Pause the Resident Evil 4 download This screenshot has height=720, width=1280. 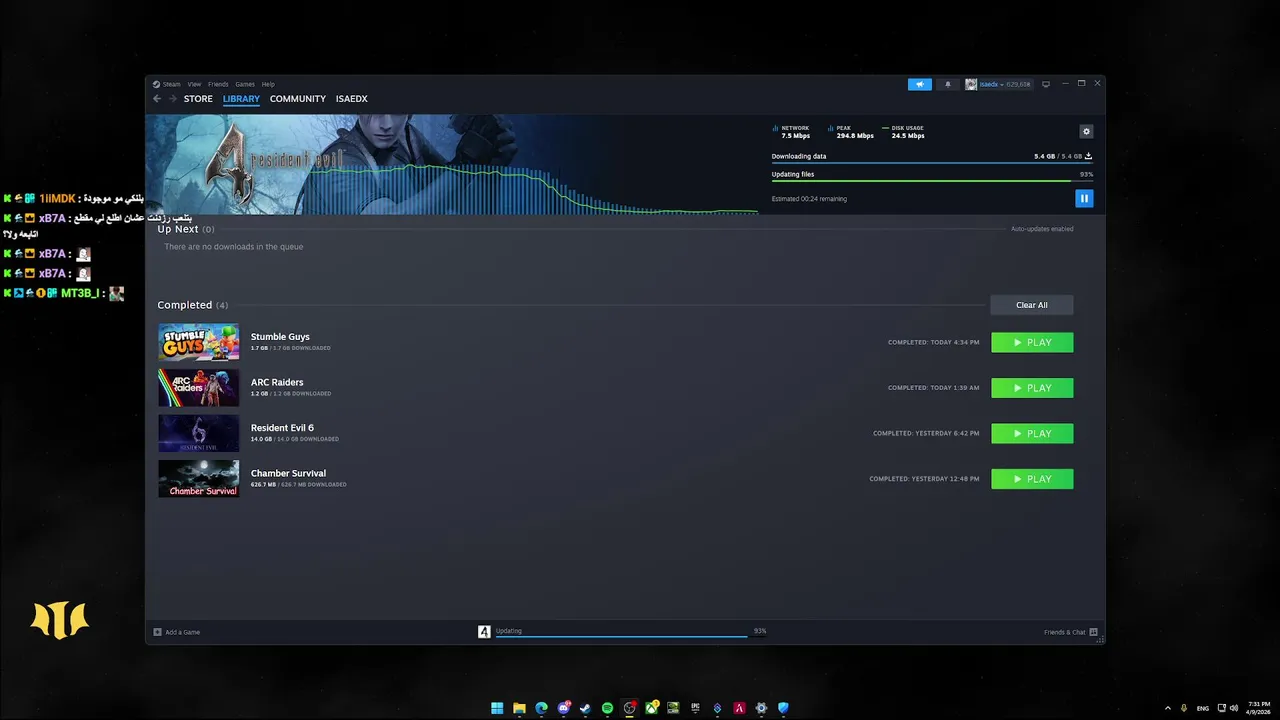1084,199
